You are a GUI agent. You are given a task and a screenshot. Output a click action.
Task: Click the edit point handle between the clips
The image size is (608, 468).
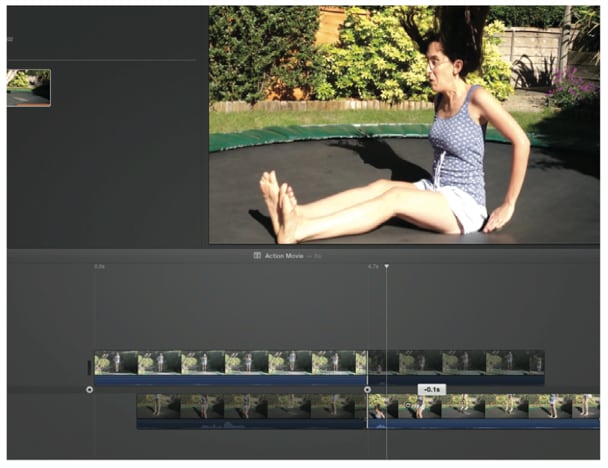[x=367, y=389]
